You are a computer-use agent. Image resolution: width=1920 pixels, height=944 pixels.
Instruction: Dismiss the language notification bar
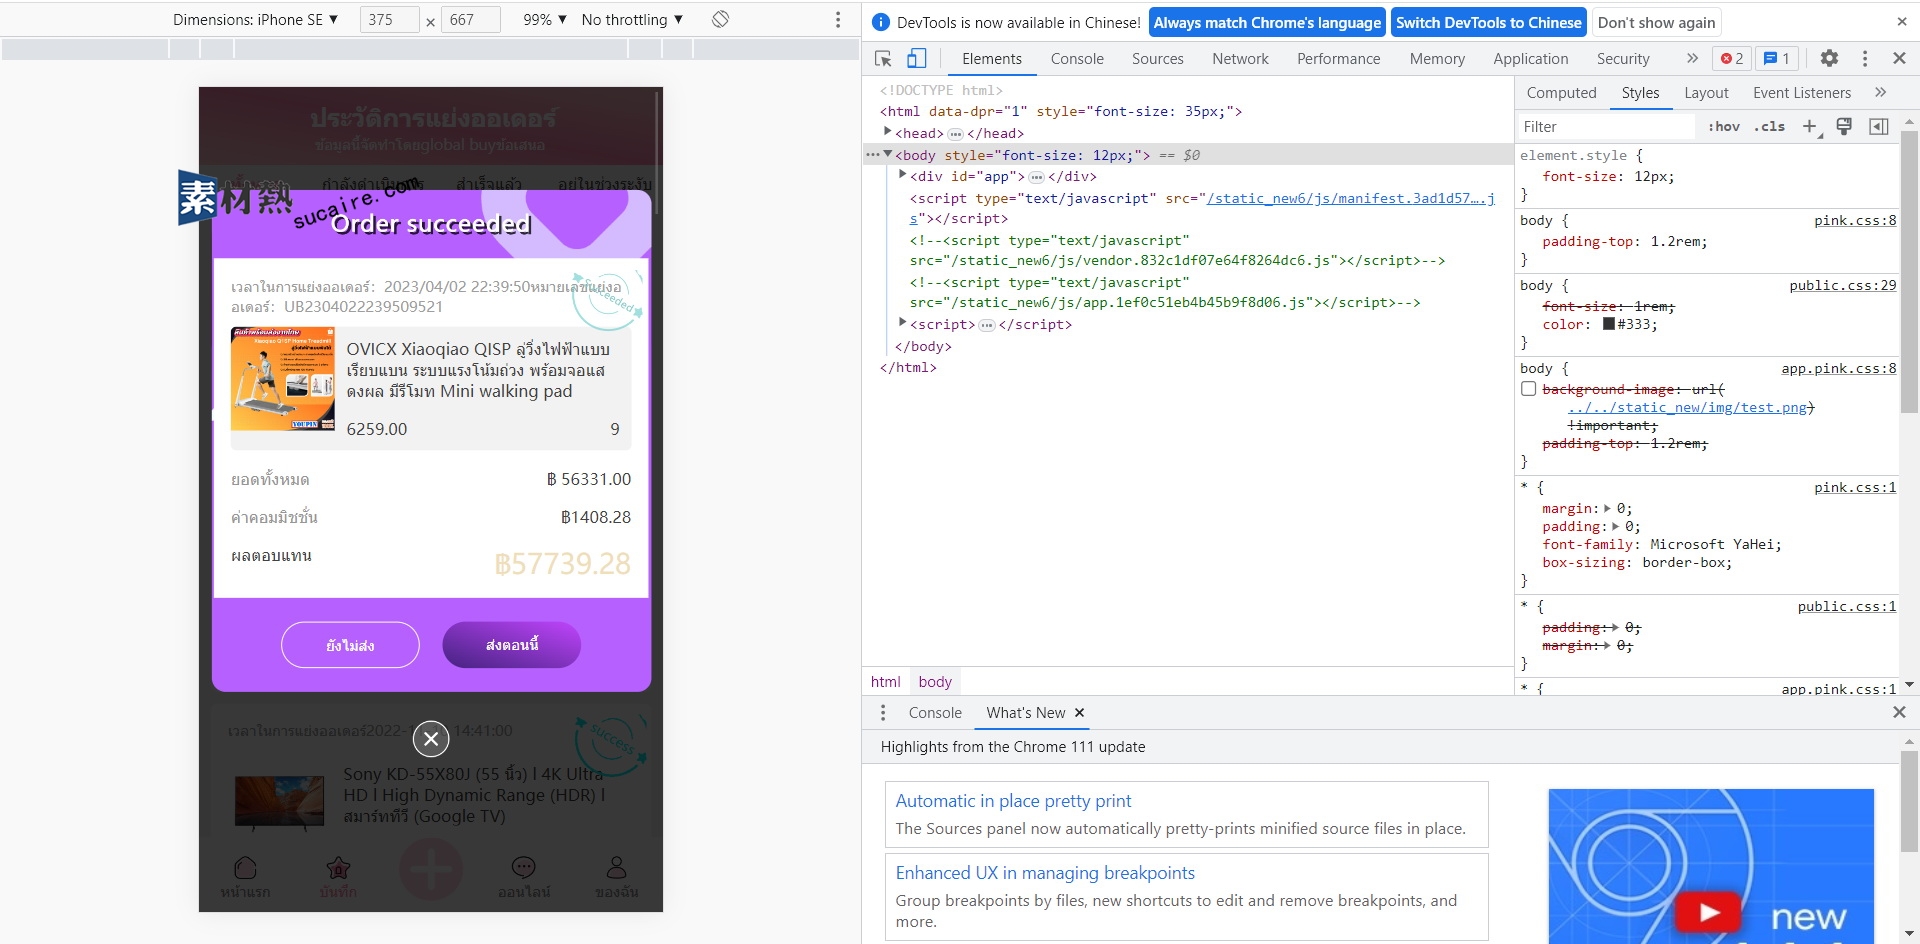point(1902,22)
